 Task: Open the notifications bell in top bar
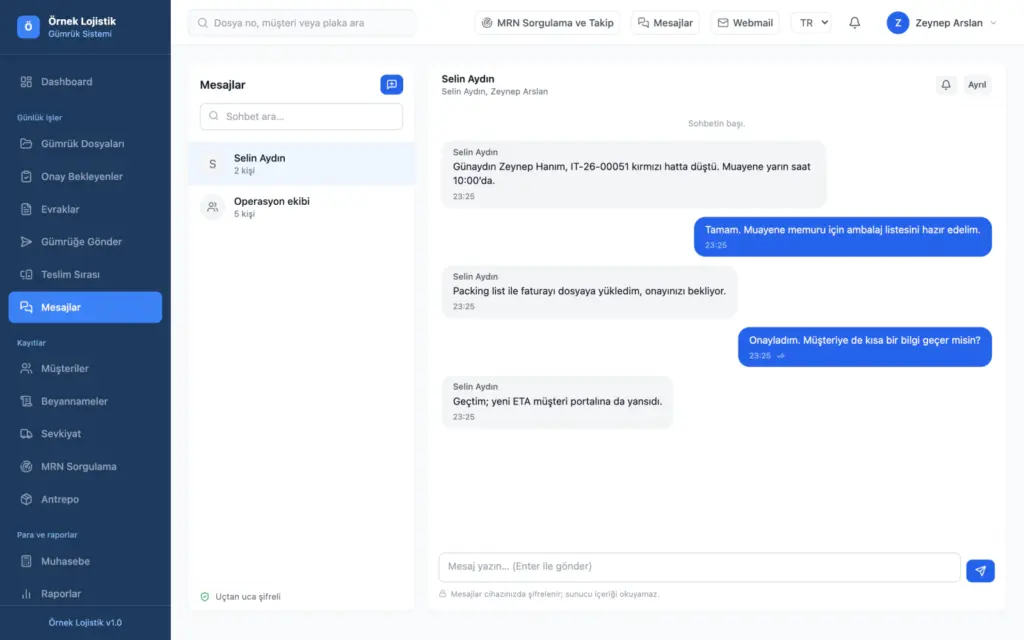854,23
